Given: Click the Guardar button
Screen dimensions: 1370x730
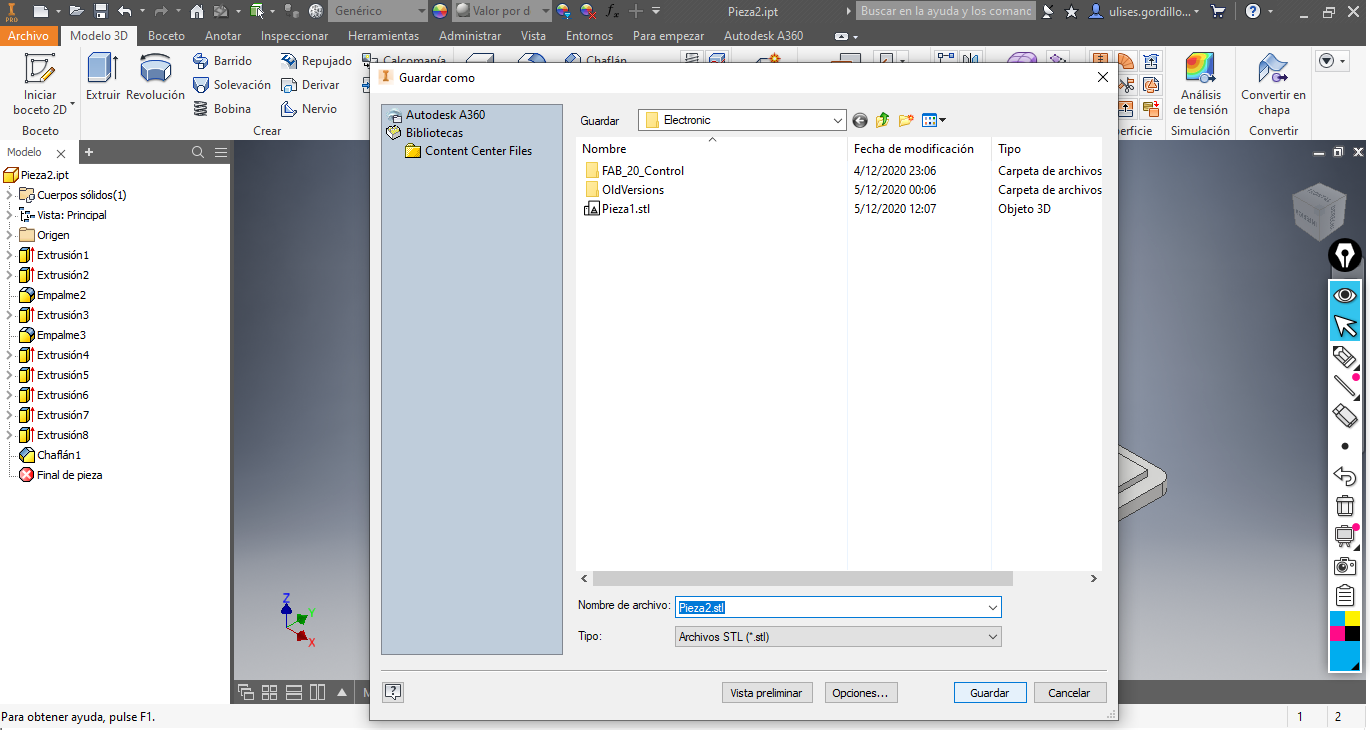Looking at the screenshot, I should point(990,693).
